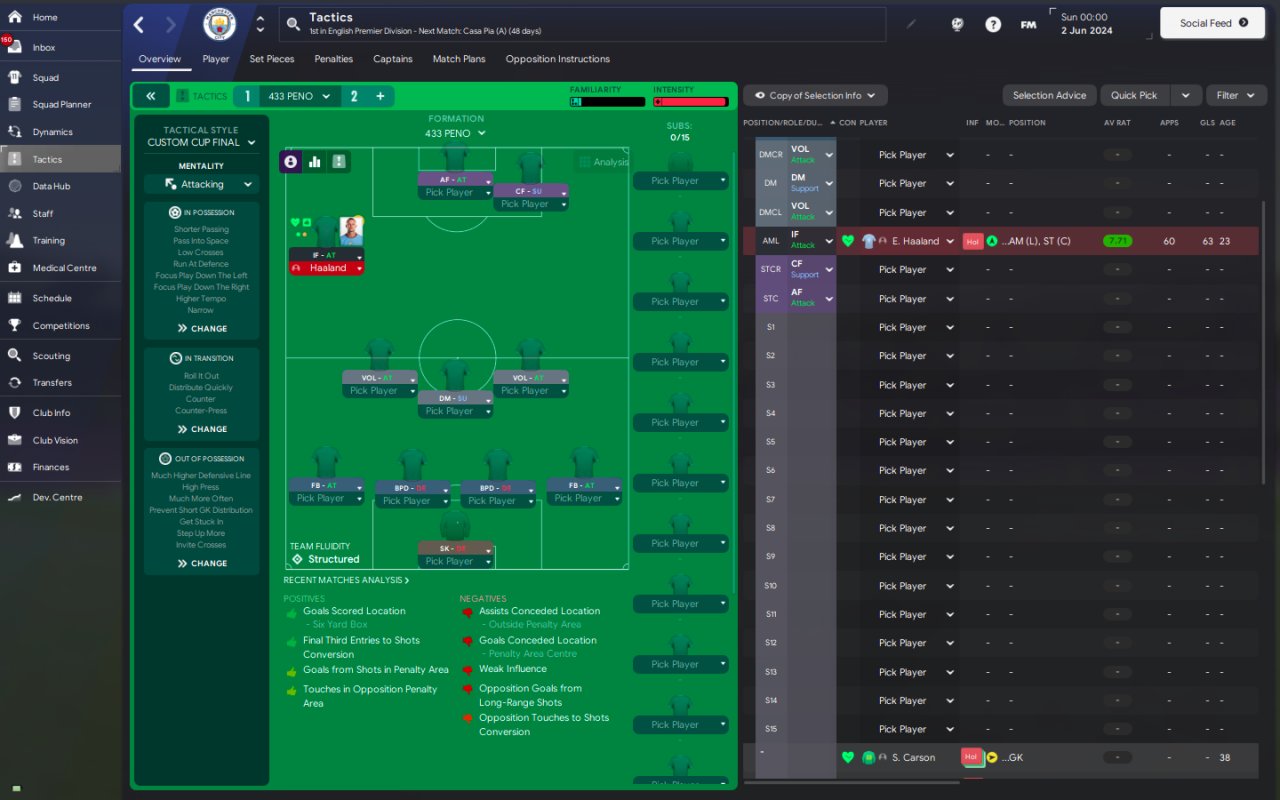1280x800 pixels.
Task: Switch pitch to player view icon
Action: [x=291, y=161]
